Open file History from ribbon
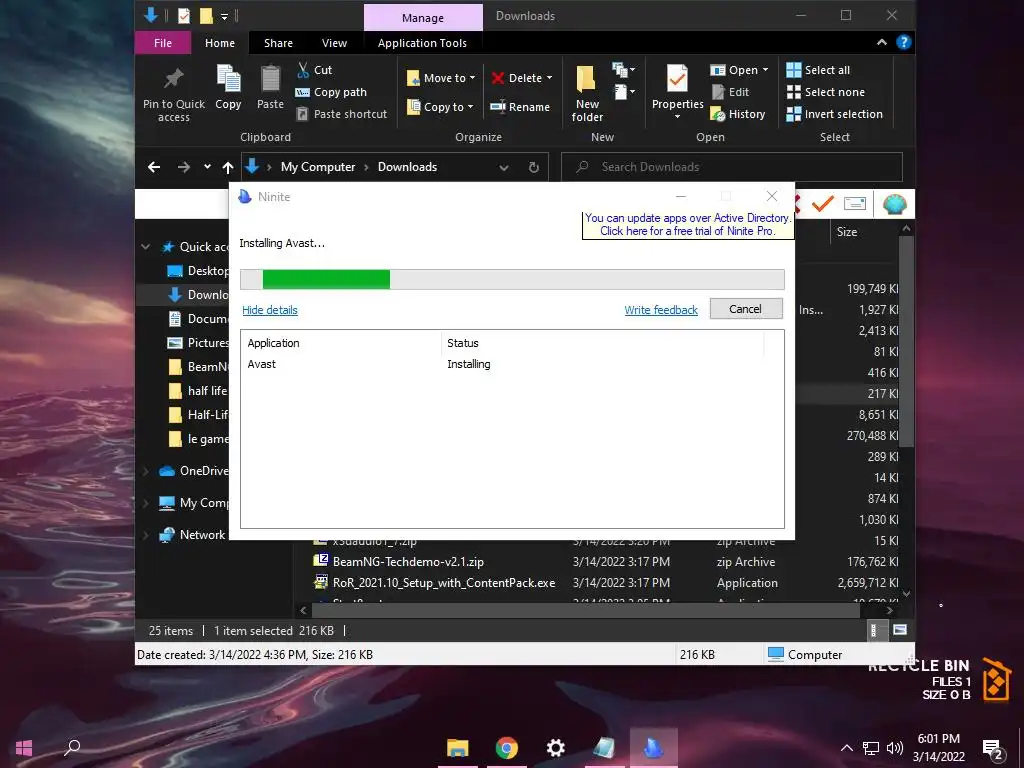 tap(737, 114)
